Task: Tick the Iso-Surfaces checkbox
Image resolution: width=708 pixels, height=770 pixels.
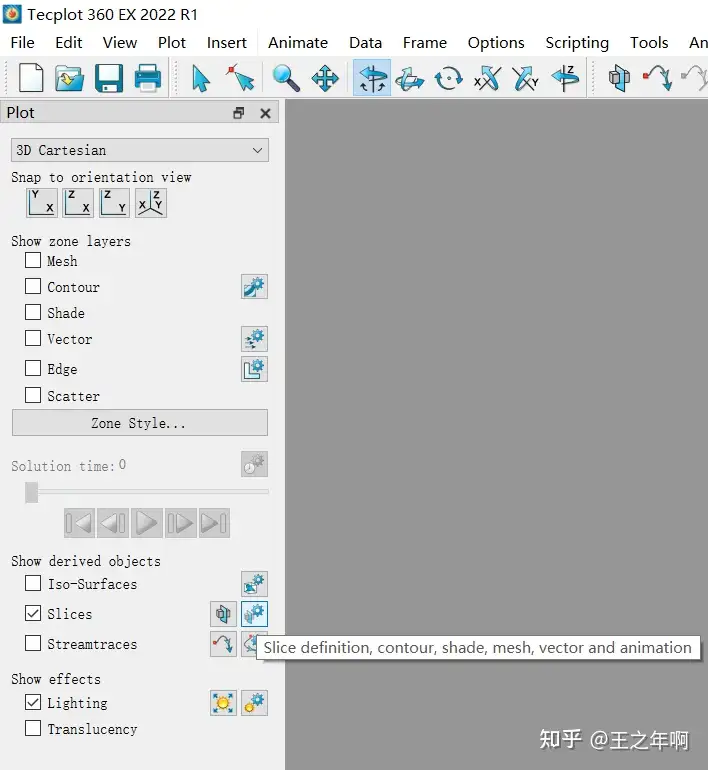Action: (33, 583)
